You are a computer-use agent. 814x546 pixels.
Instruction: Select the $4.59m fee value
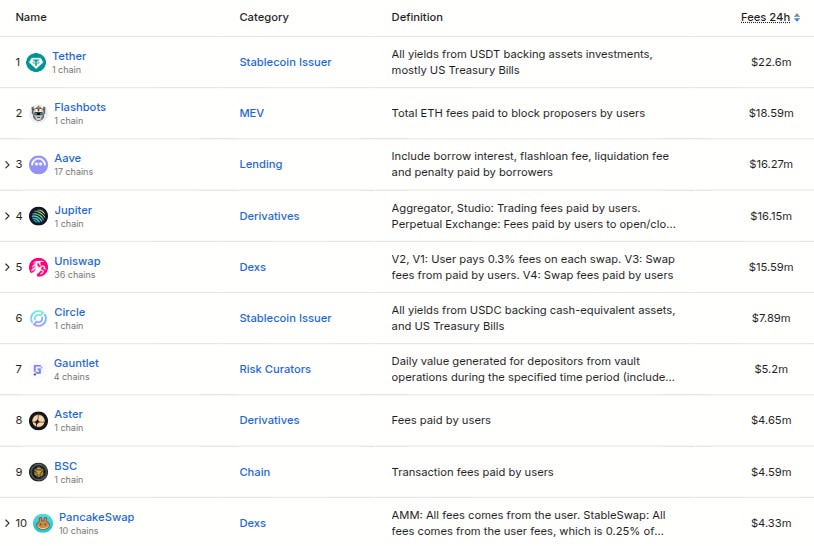[x=771, y=472]
